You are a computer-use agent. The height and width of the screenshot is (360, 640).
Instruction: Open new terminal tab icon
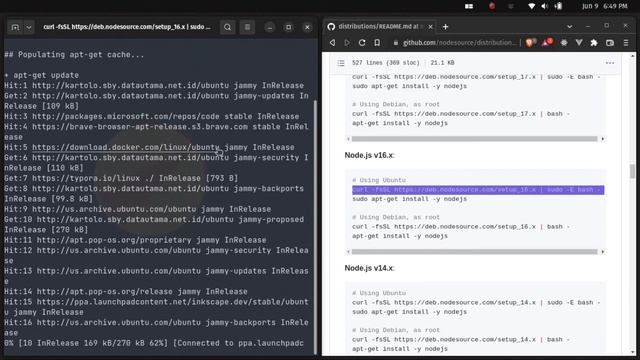click(x=15, y=27)
